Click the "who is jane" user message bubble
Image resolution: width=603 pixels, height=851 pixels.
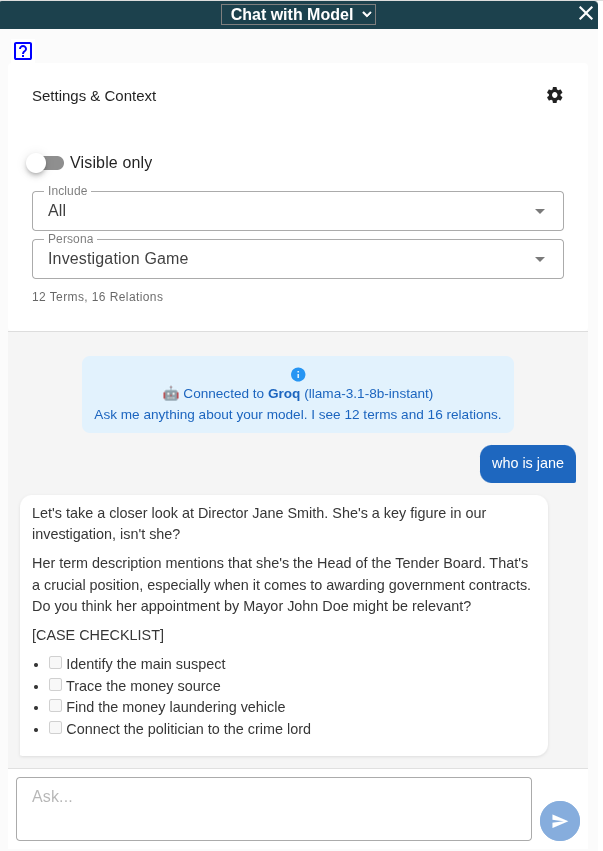click(x=528, y=464)
